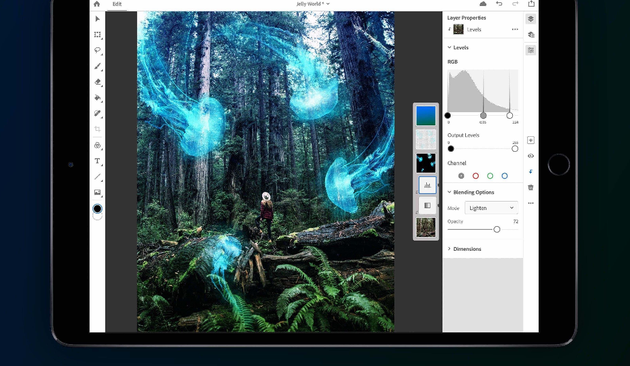Select the Spot Healing brush tool
The image size is (630, 366).
97,114
